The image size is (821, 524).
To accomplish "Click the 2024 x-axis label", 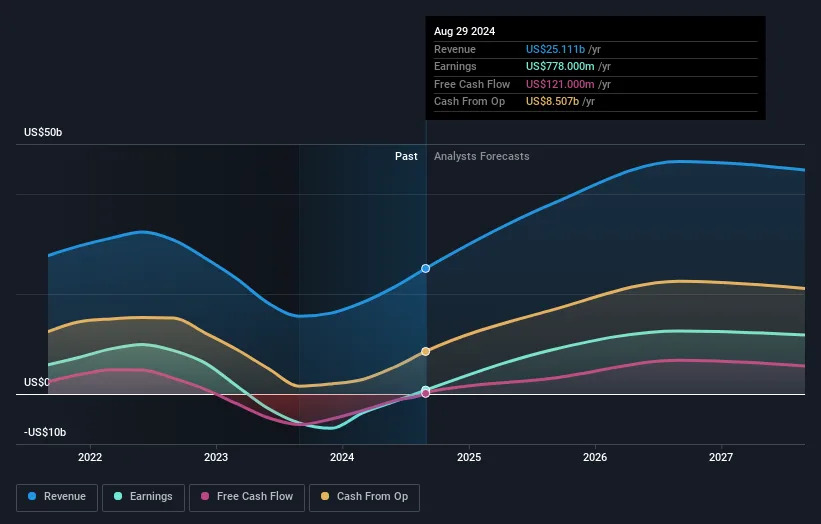I will (342, 458).
